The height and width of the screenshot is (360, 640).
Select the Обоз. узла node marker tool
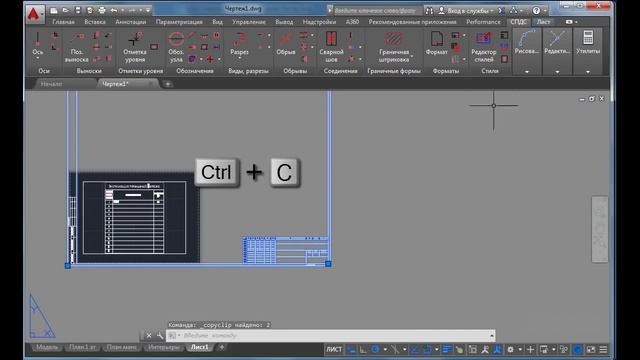click(176, 48)
